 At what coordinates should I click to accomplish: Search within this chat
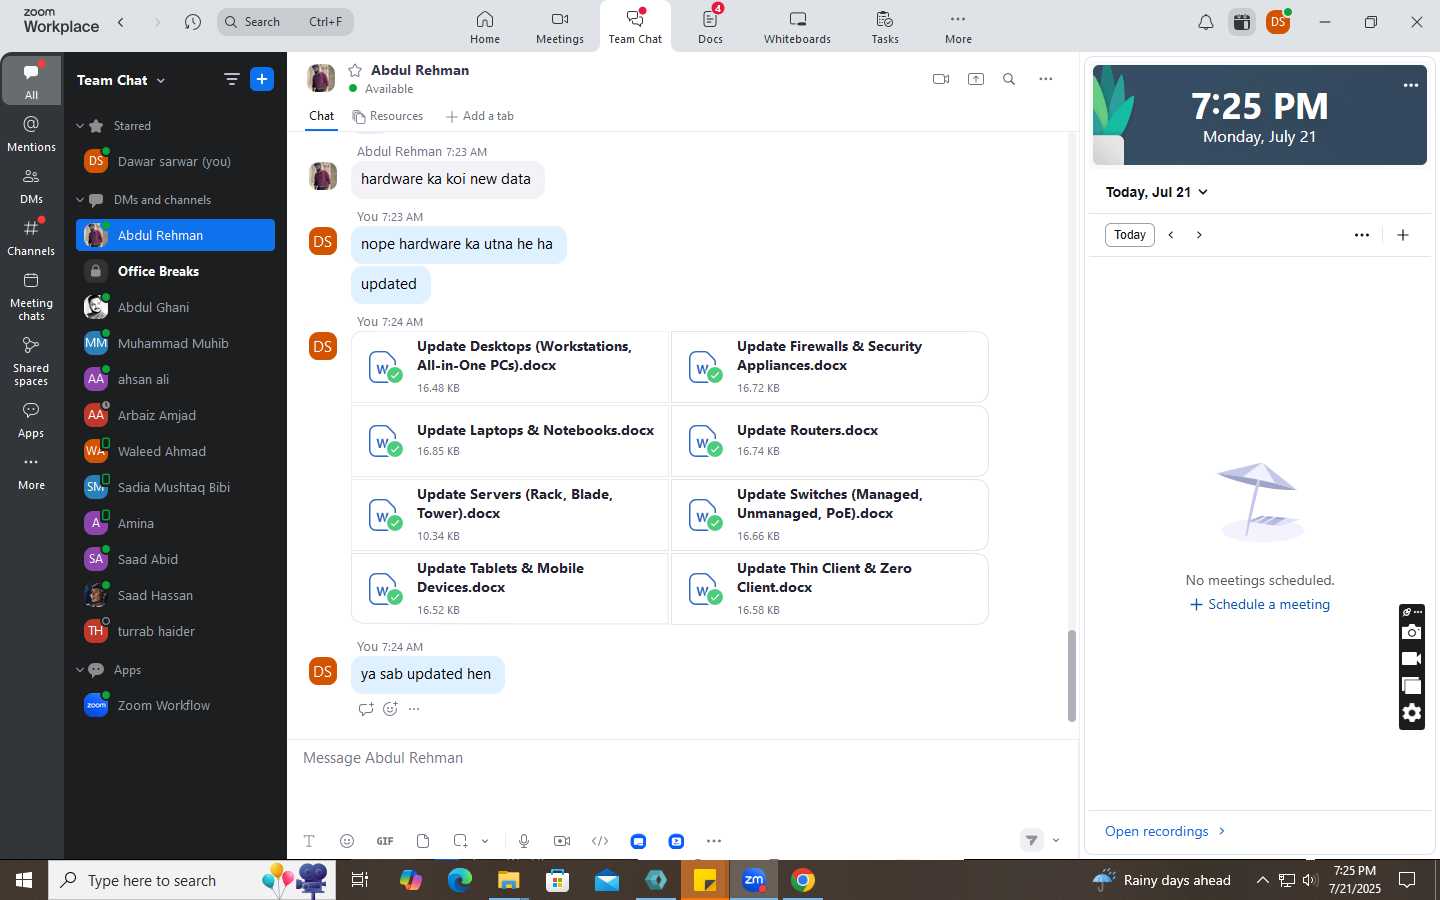(1009, 79)
